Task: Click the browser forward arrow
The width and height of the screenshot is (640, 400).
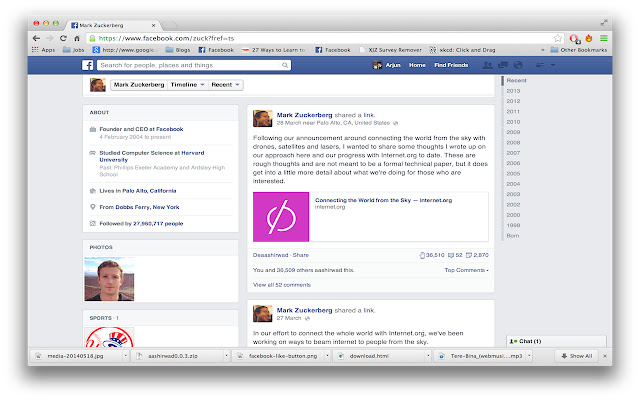Action: click(x=50, y=38)
